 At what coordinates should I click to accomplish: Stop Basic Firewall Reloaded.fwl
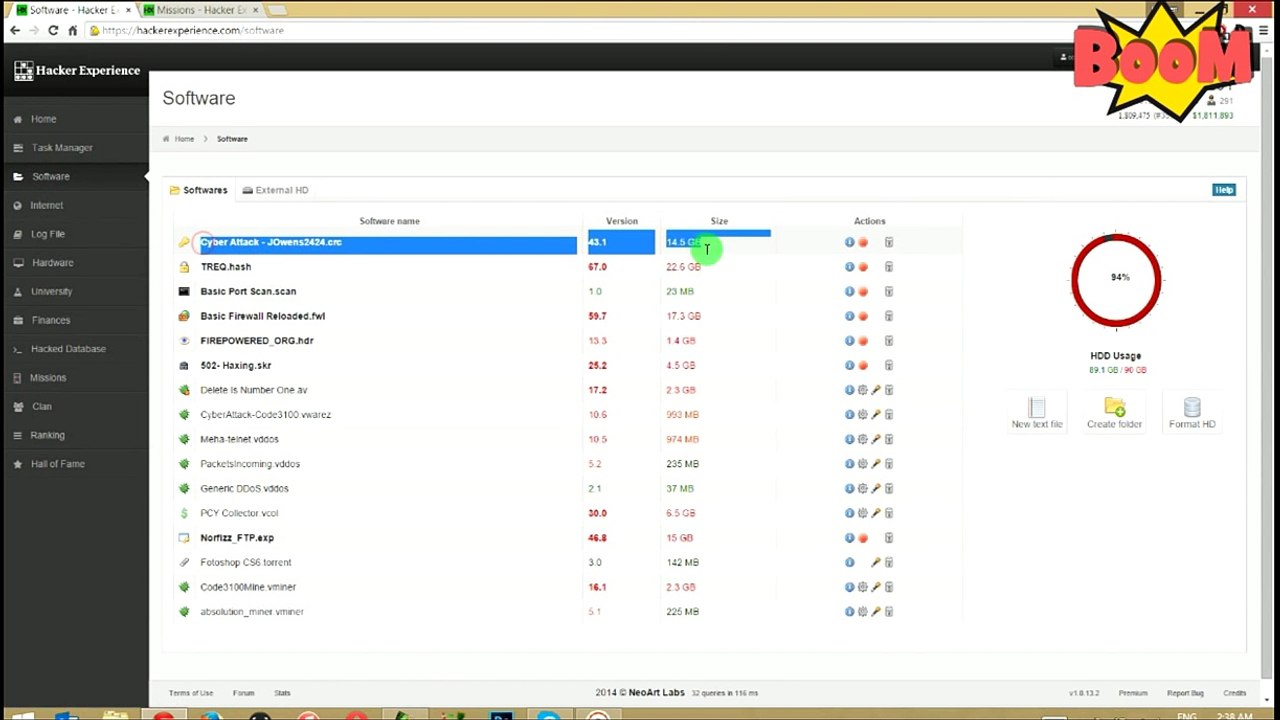863,316
